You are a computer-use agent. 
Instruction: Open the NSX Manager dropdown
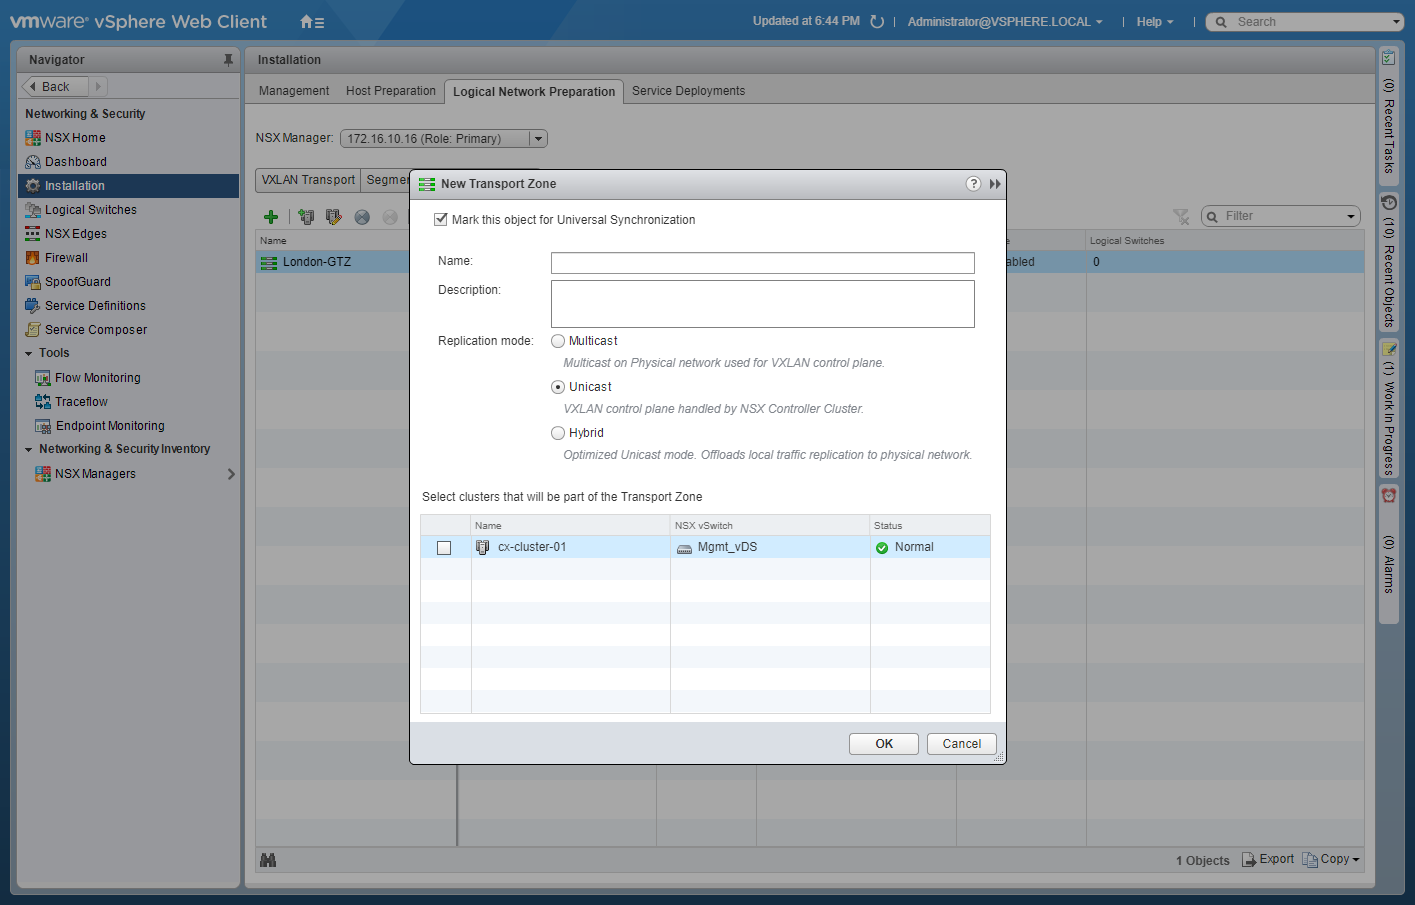pos(538,139)
